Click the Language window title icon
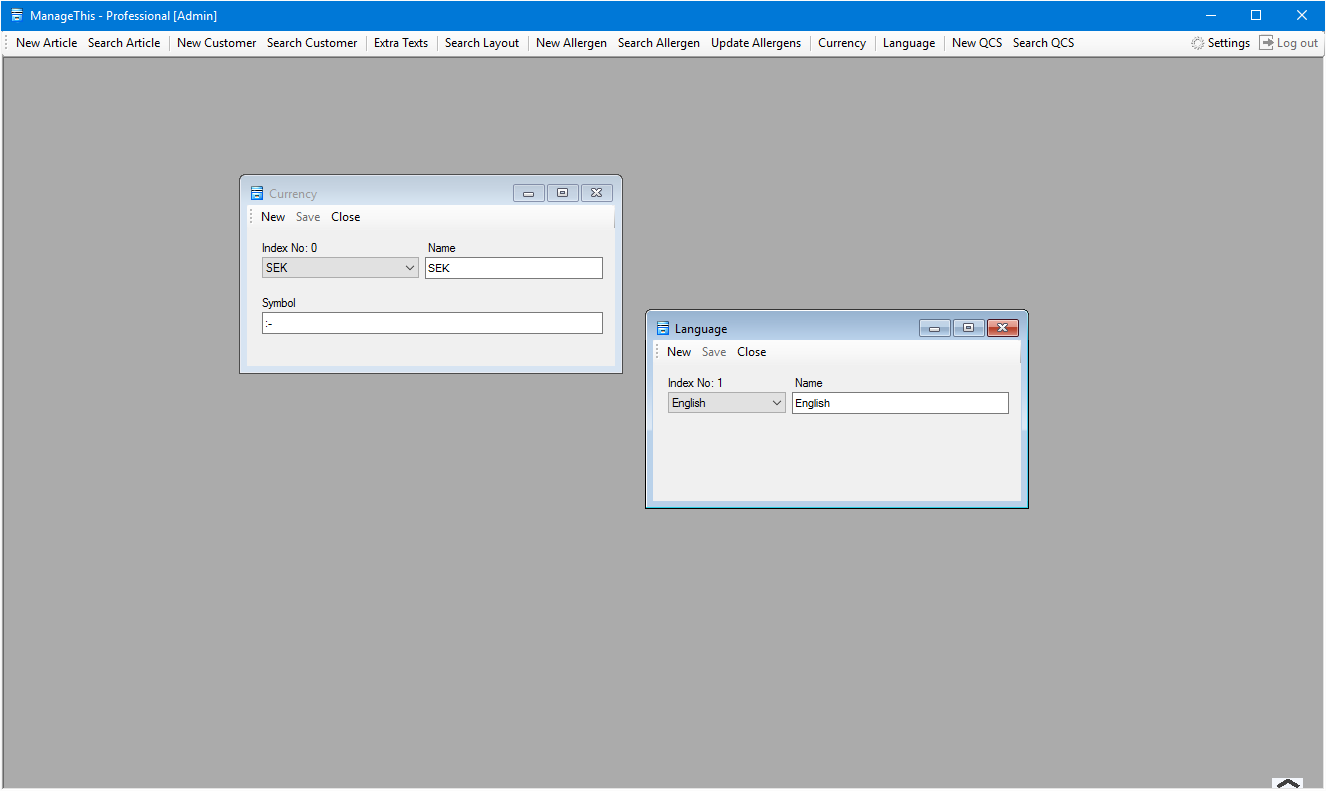This screenshot has height=791, width=1326. pyautogui.click(x=662, y=329)
